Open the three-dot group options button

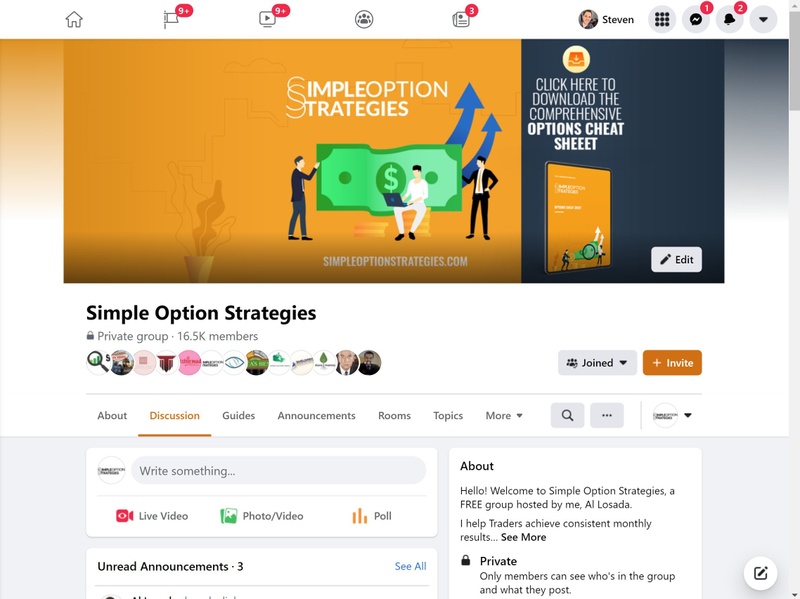[x=607, y=415]
